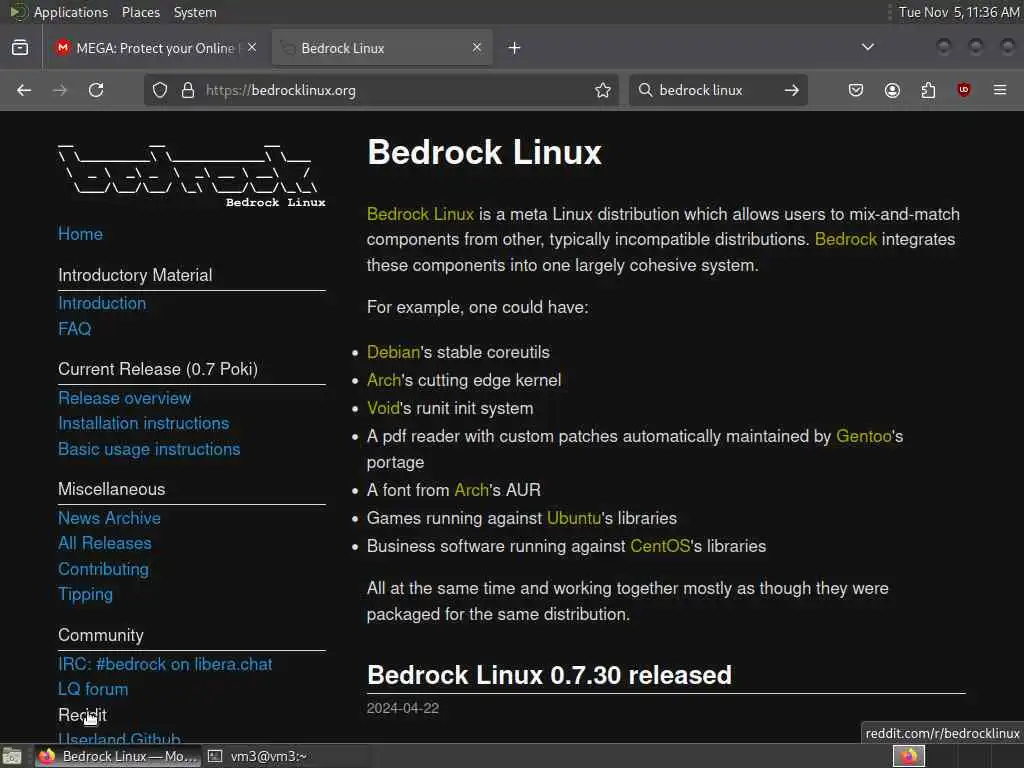Click the clock showing Tue Nov 5

pyautogui.click(x=958, y=12)
